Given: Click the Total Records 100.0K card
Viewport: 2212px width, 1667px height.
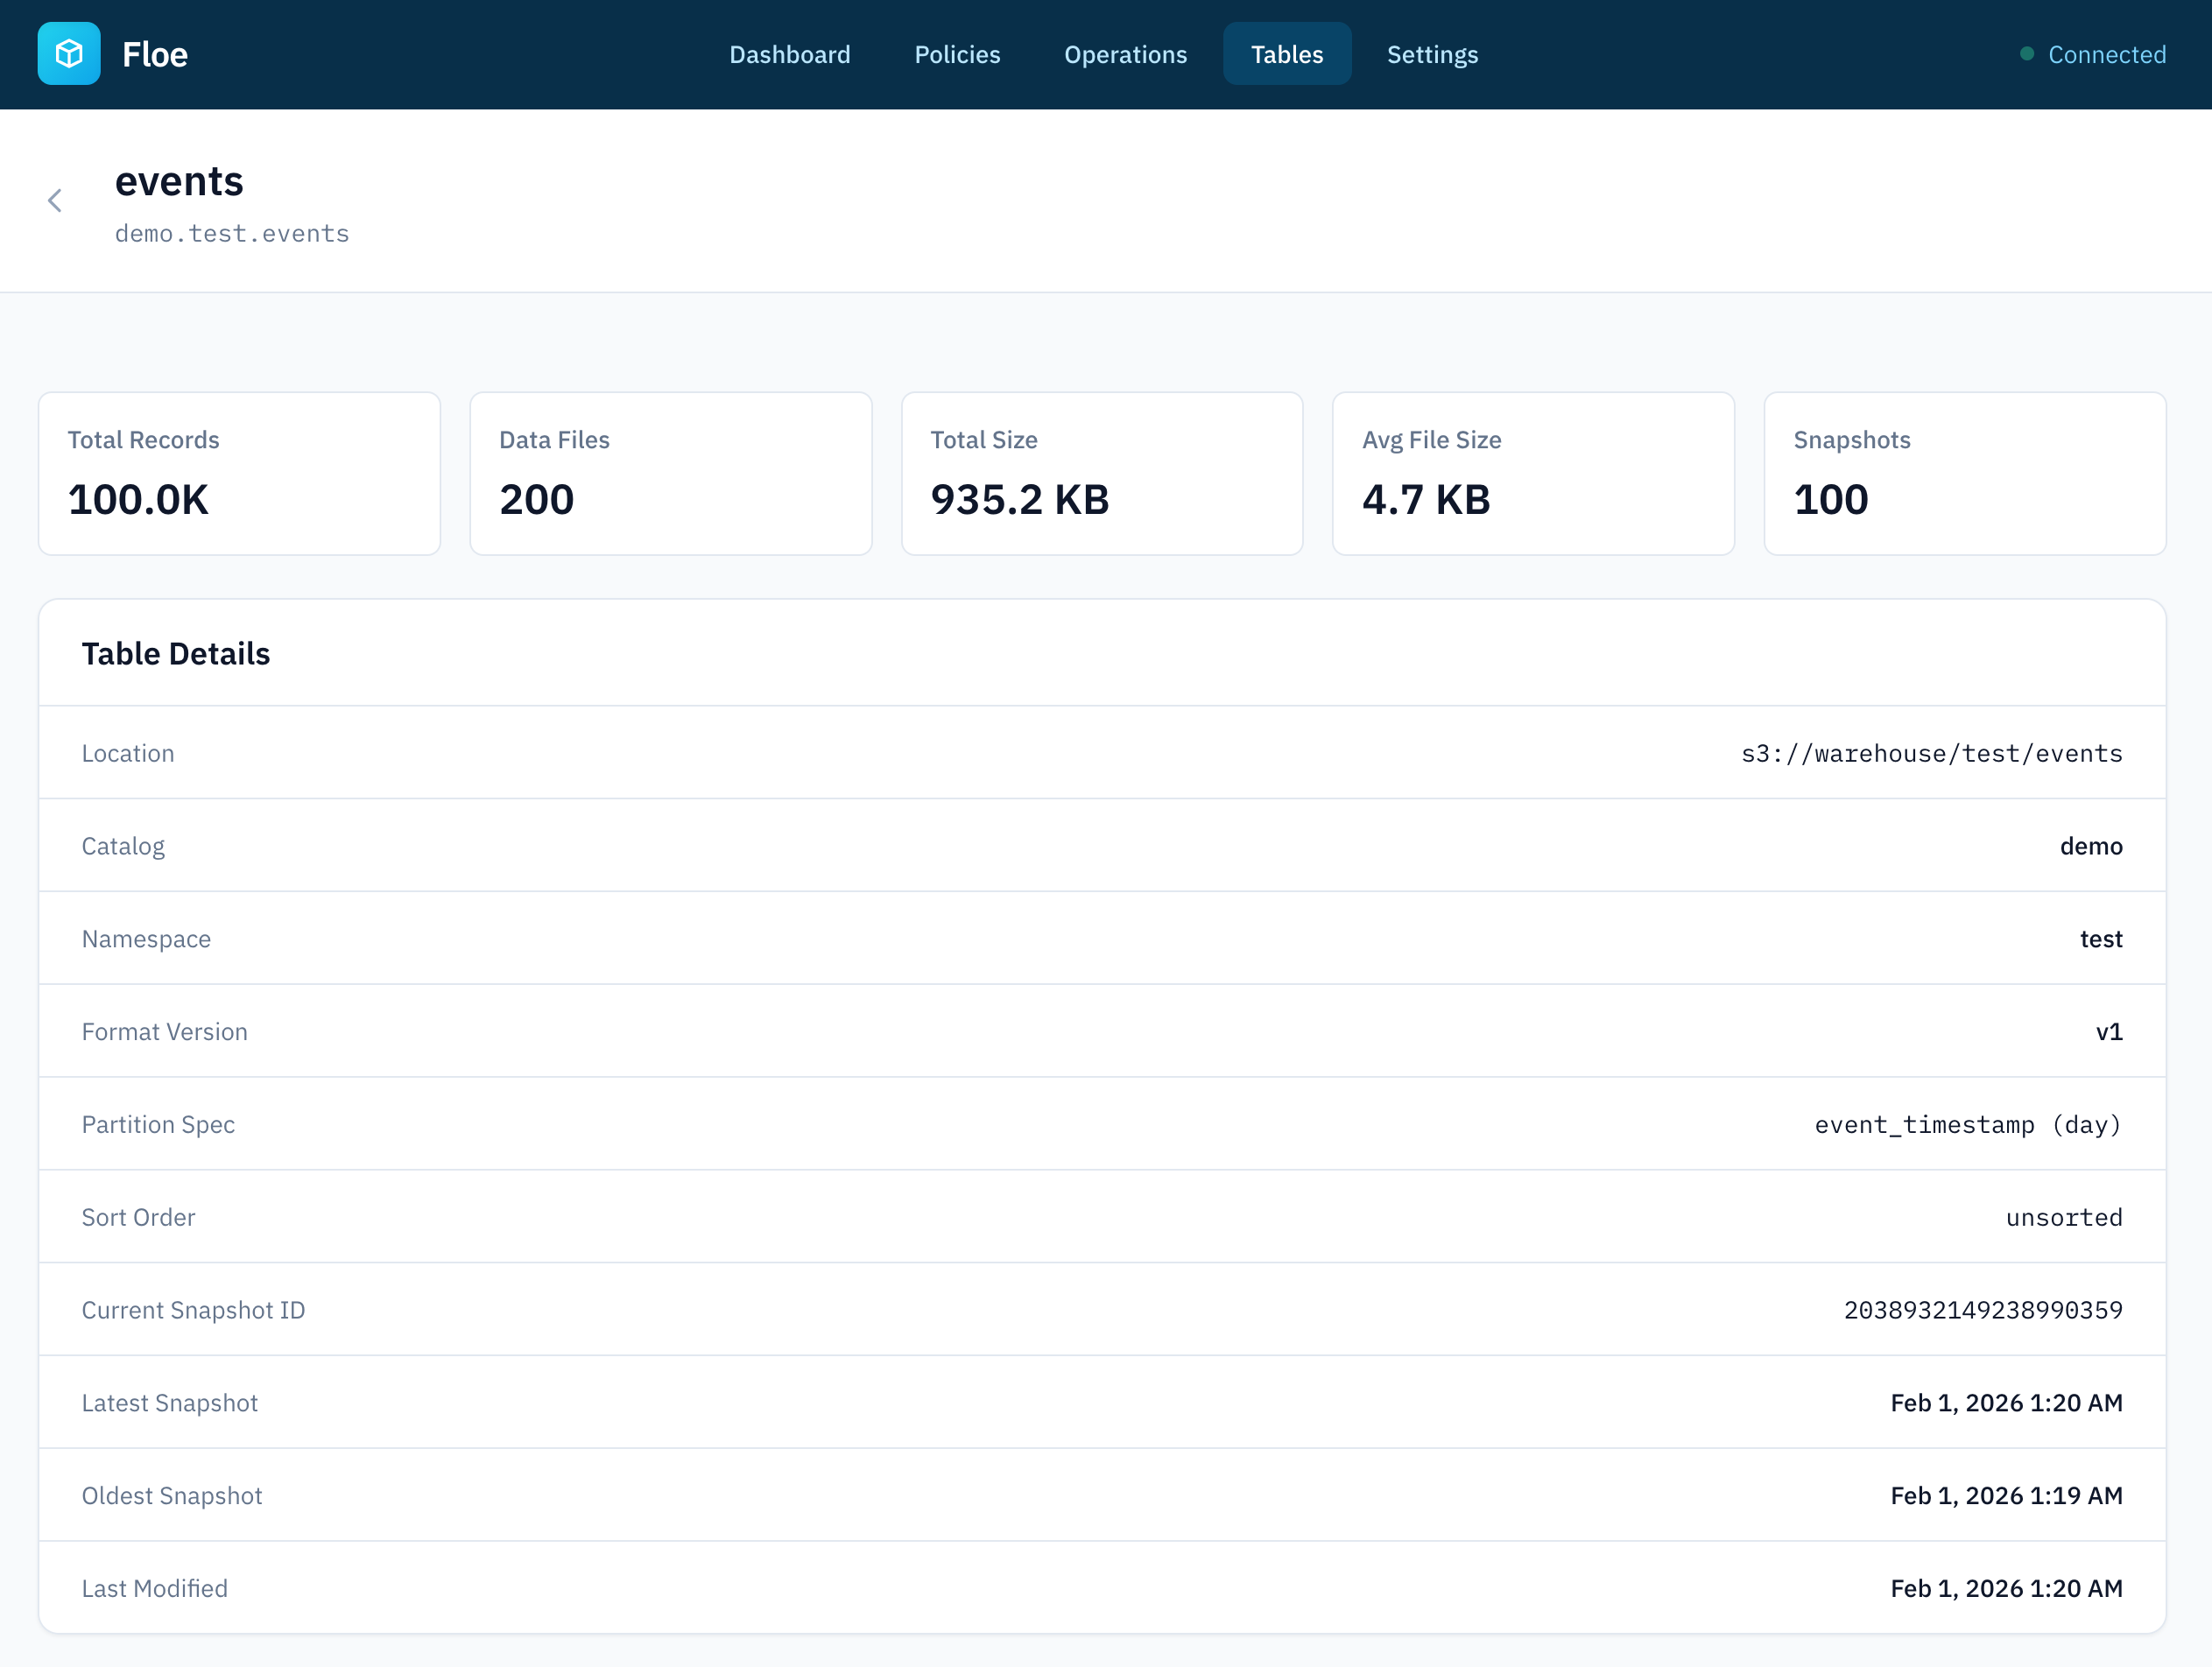Looking at the screenshot, I should [239, 473].
